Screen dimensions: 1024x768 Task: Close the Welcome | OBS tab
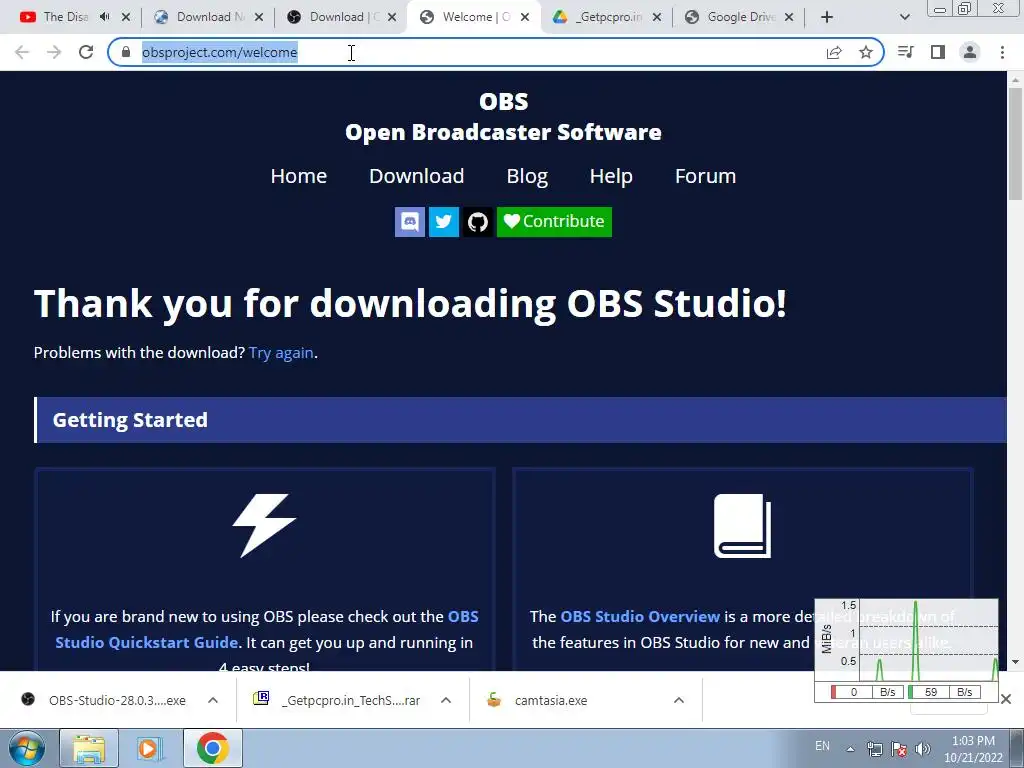(x=525, y=17)
